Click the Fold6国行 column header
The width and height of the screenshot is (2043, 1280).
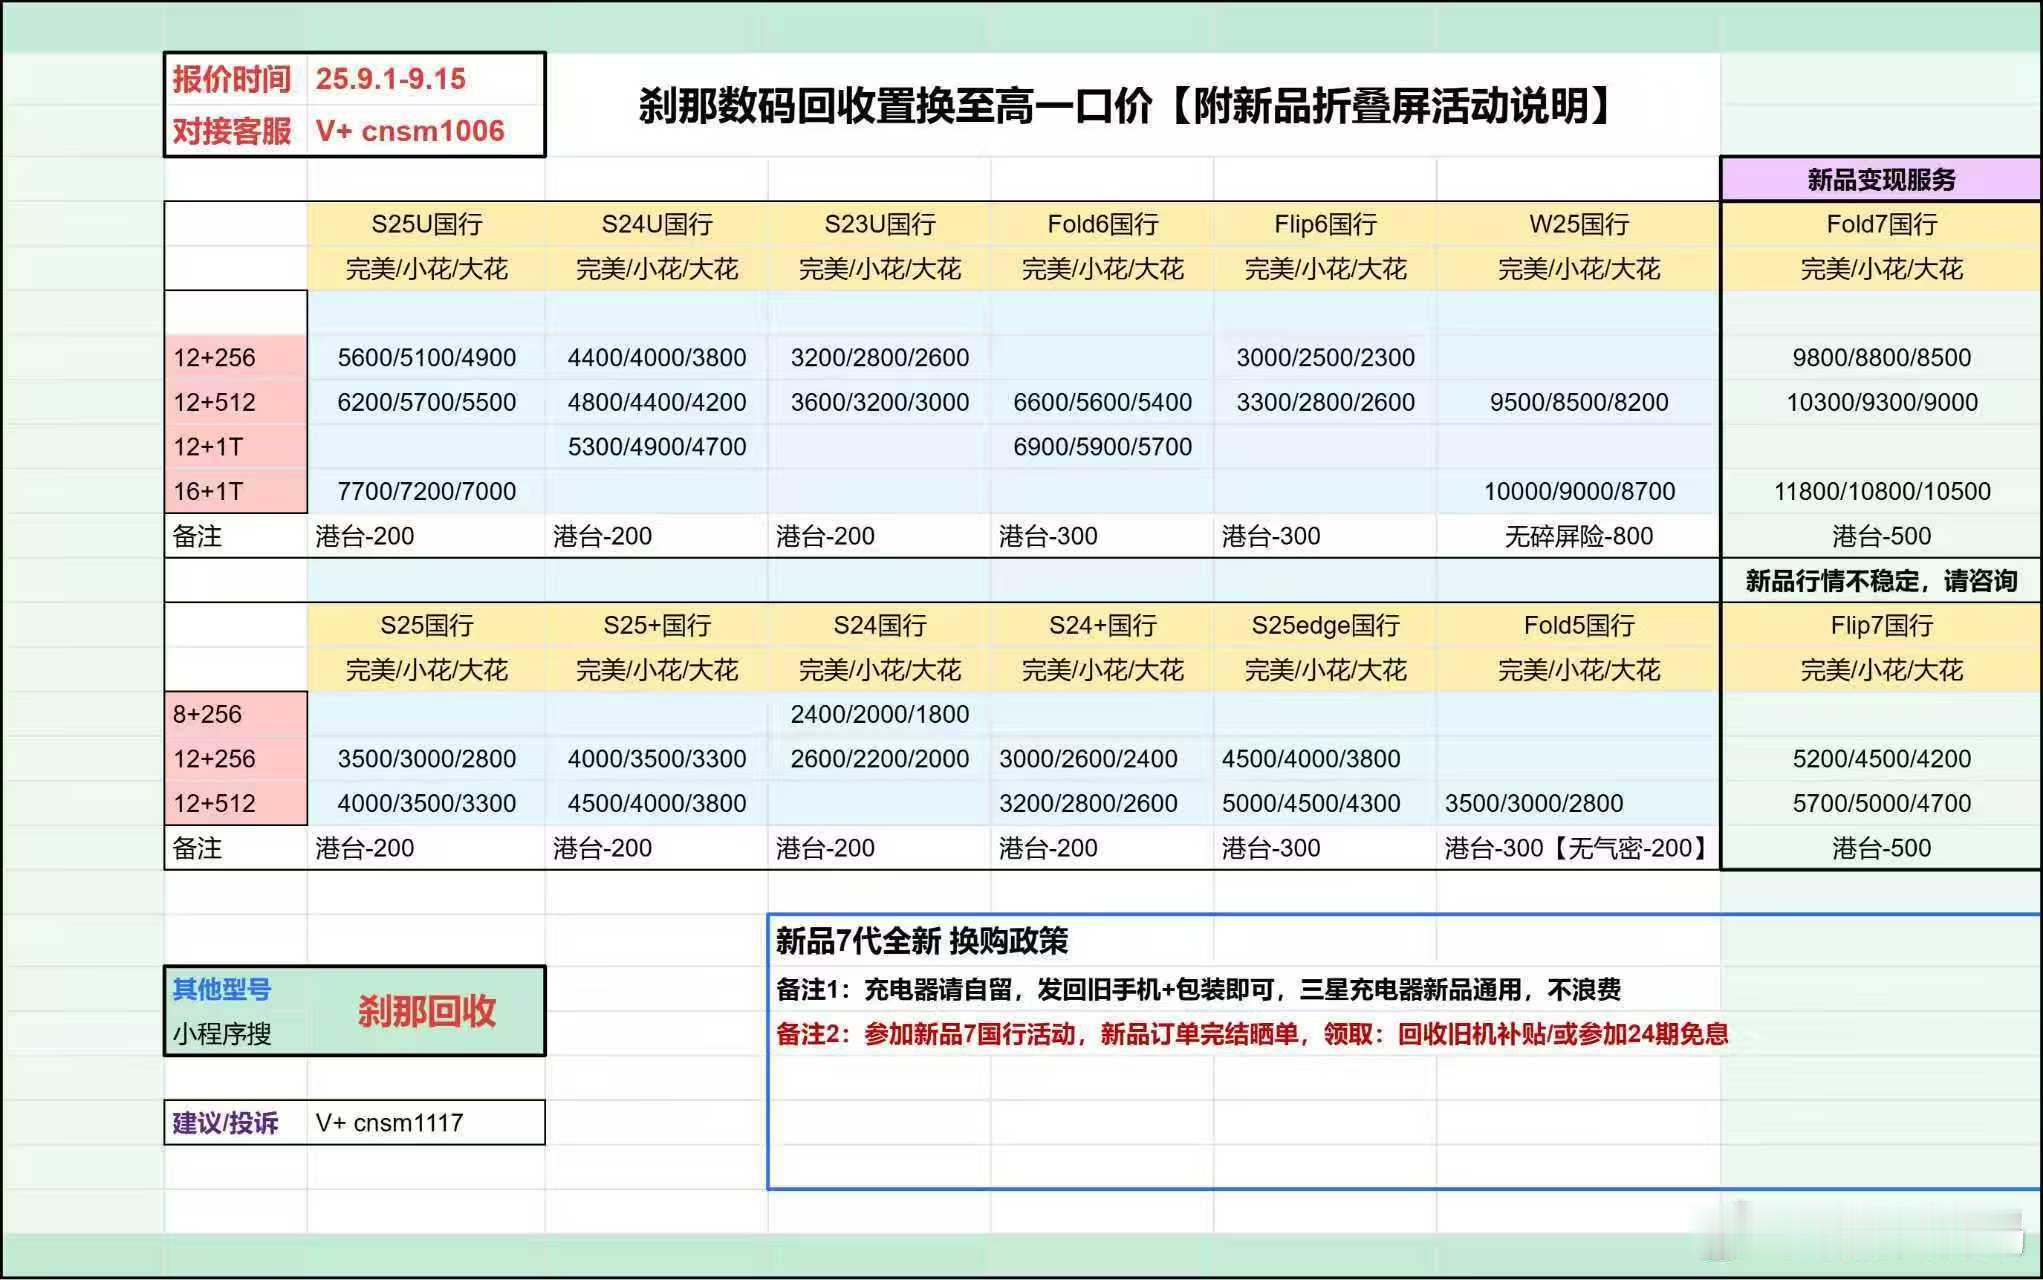tap(1103, 224)
